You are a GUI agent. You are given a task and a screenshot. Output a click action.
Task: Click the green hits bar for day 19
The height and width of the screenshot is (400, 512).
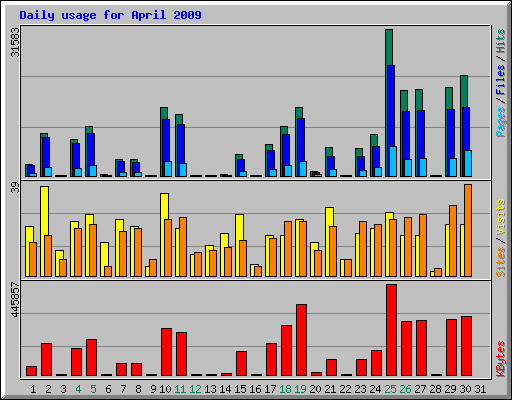(299, 113)
